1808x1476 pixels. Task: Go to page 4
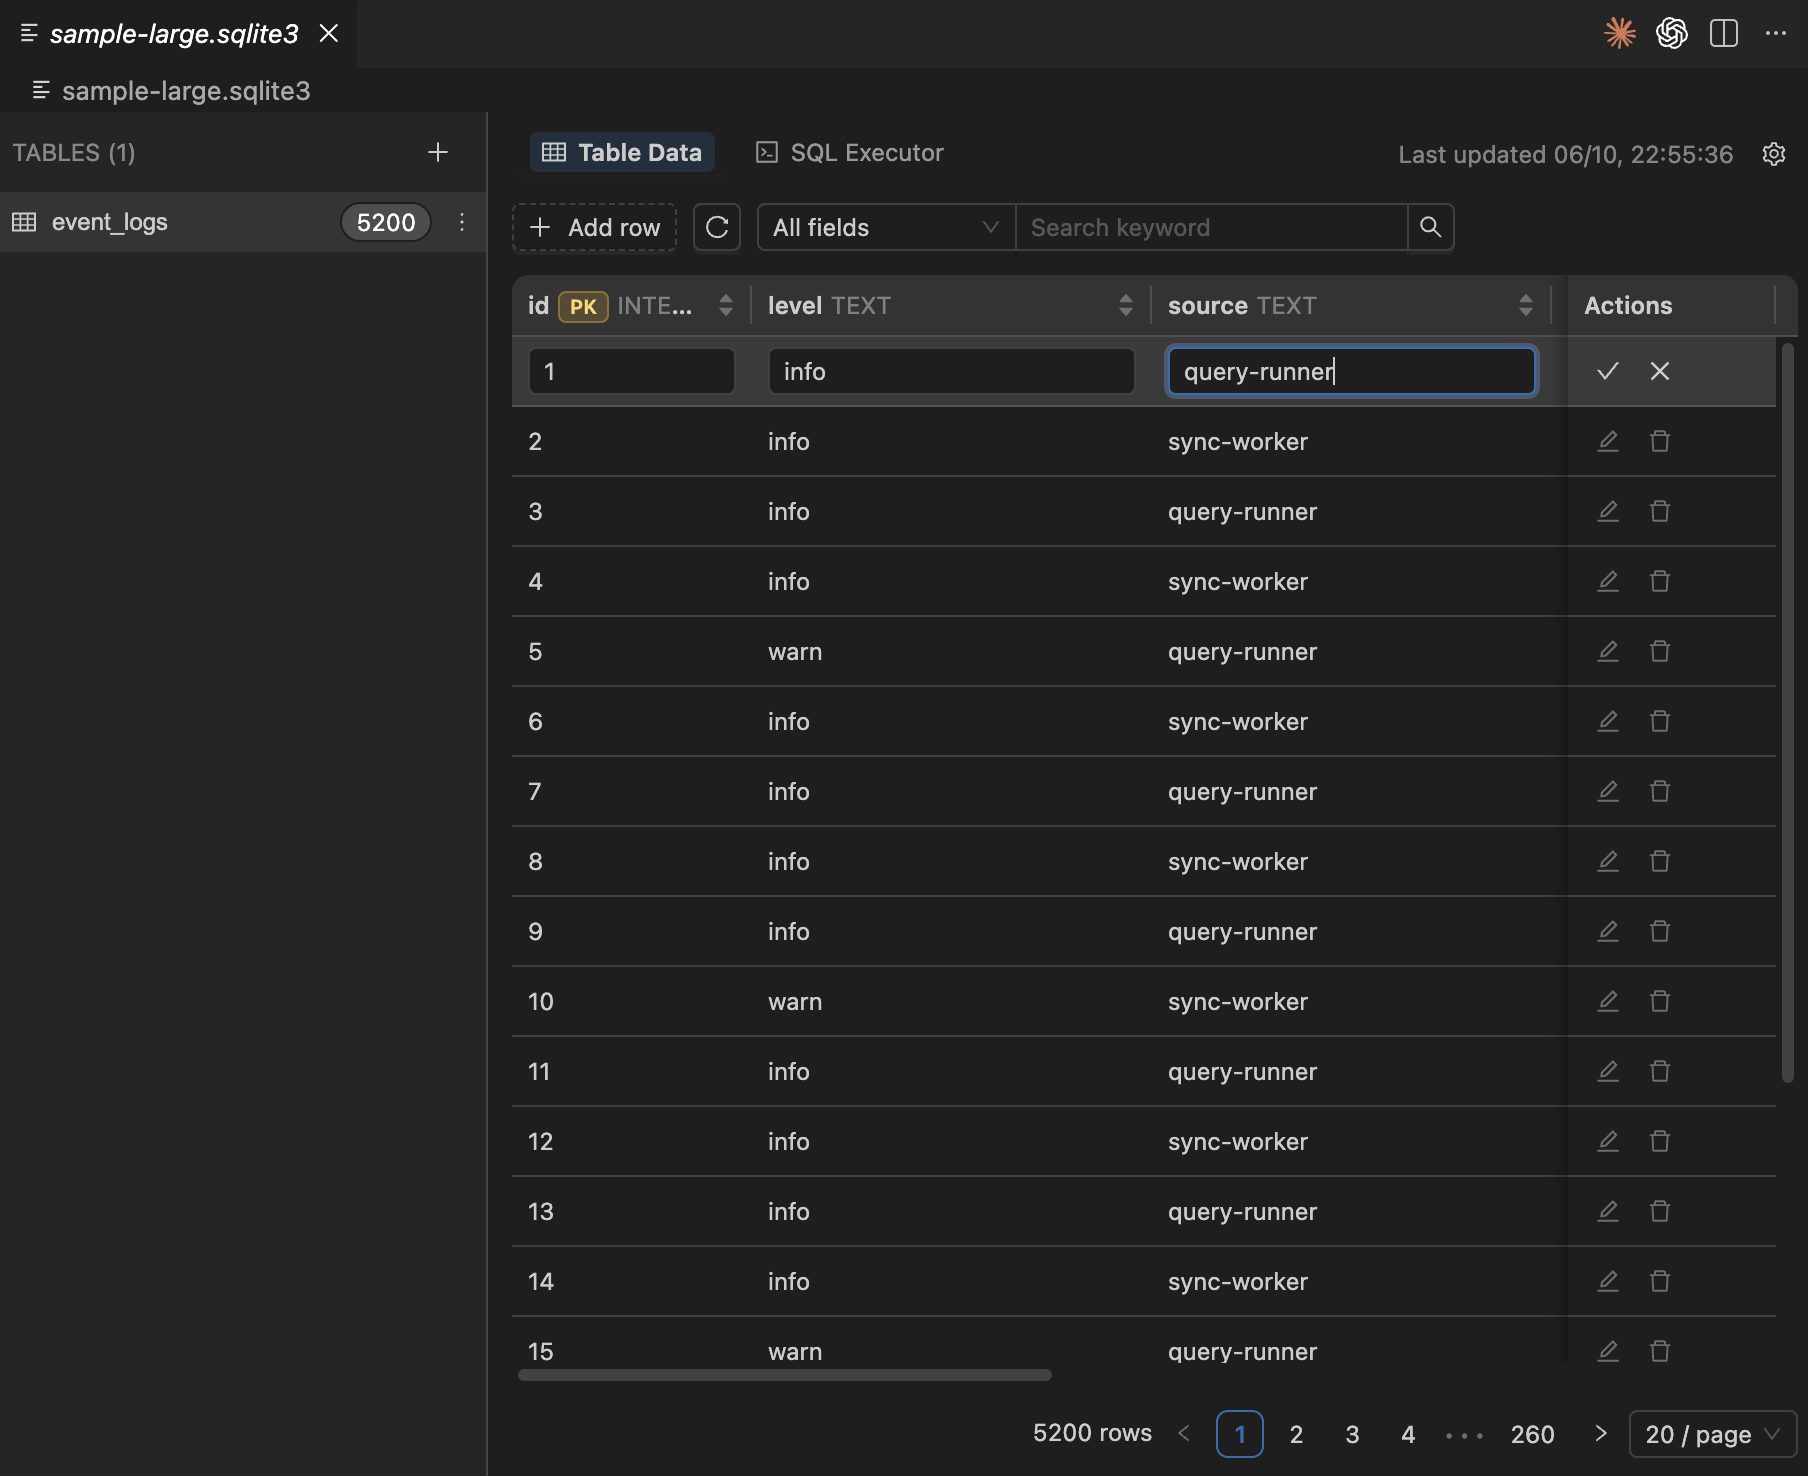pos(1408,1434)
